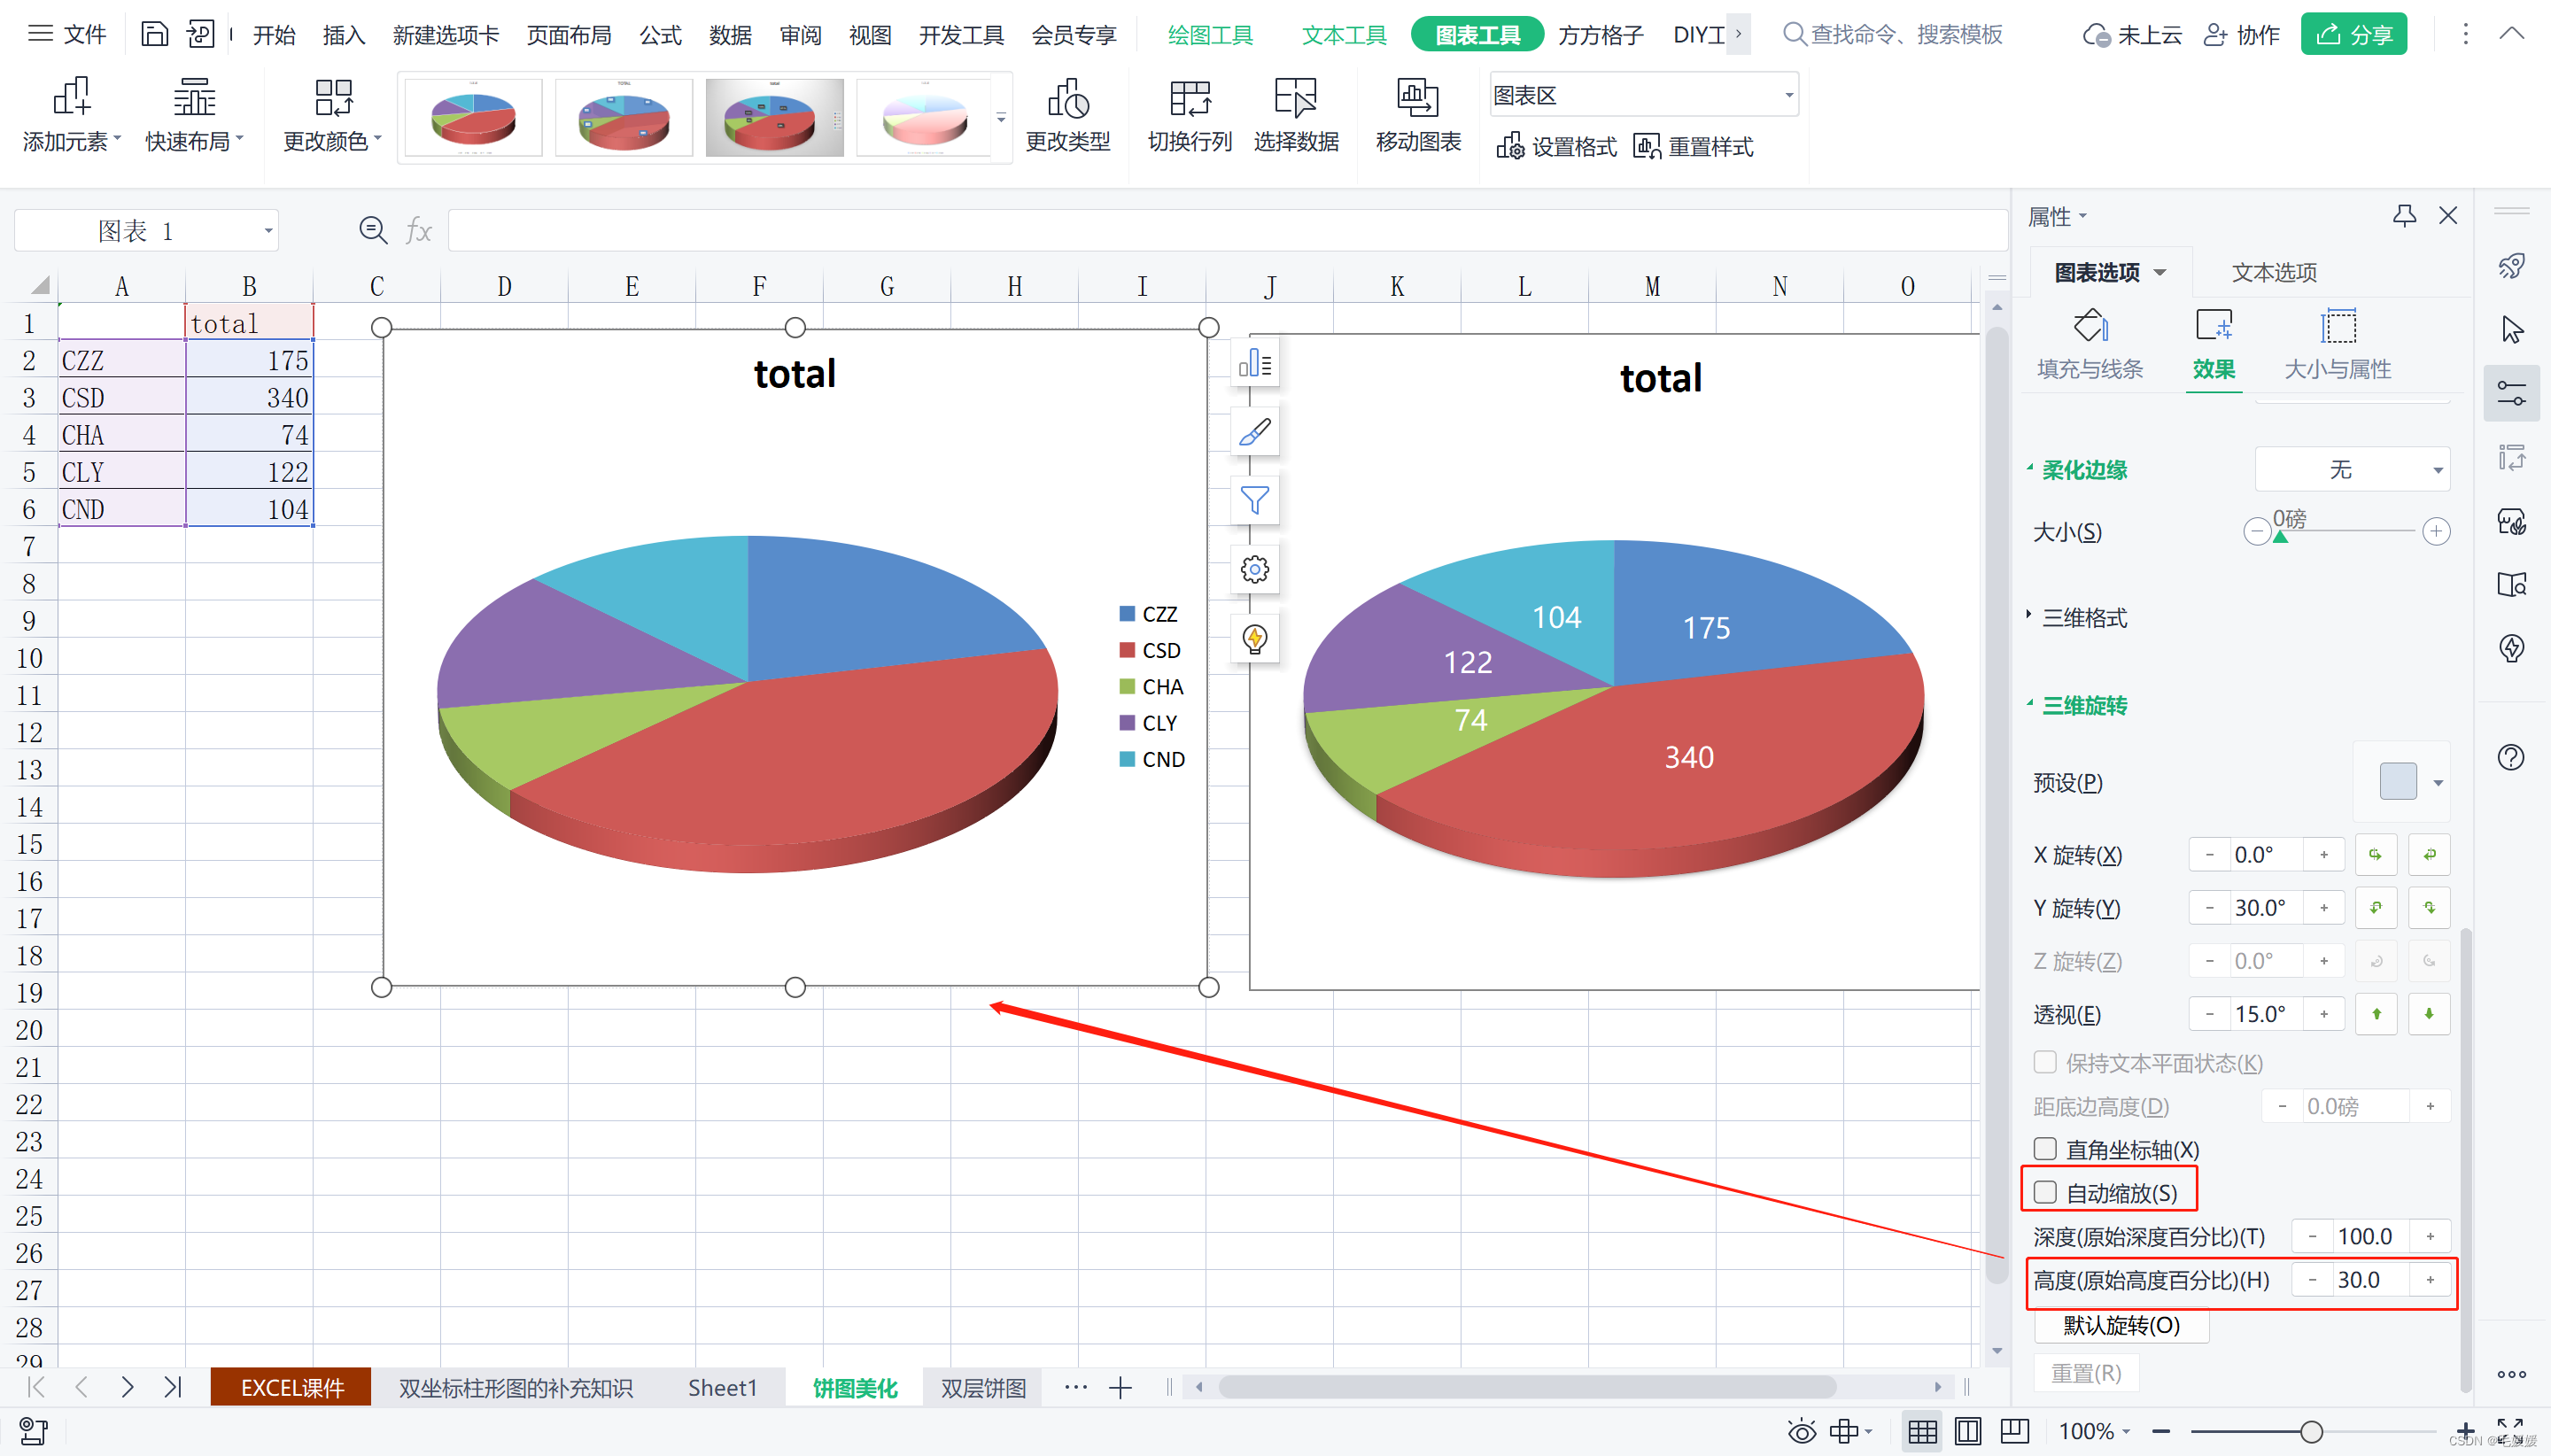Image resolution: width=2551 pixels, height=1456 pixels.
Task: Click the Change Chart Type icon
Action: click(1067, 99)
